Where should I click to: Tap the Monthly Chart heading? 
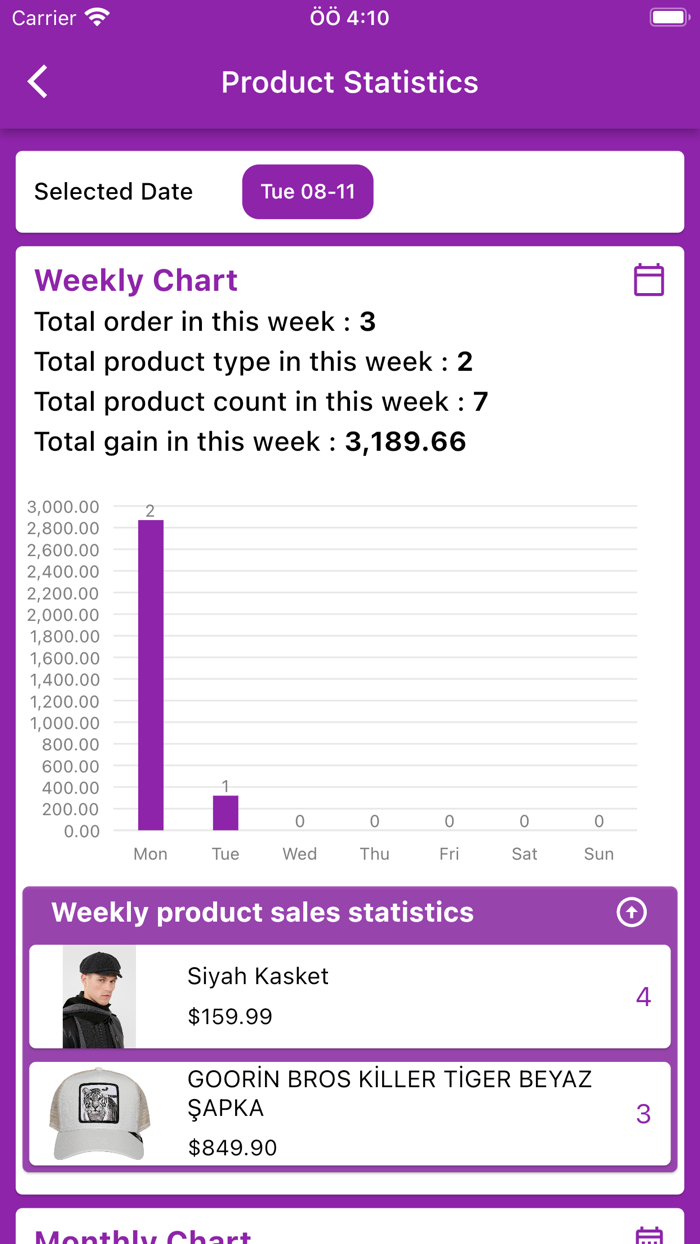click(143, 1236)
